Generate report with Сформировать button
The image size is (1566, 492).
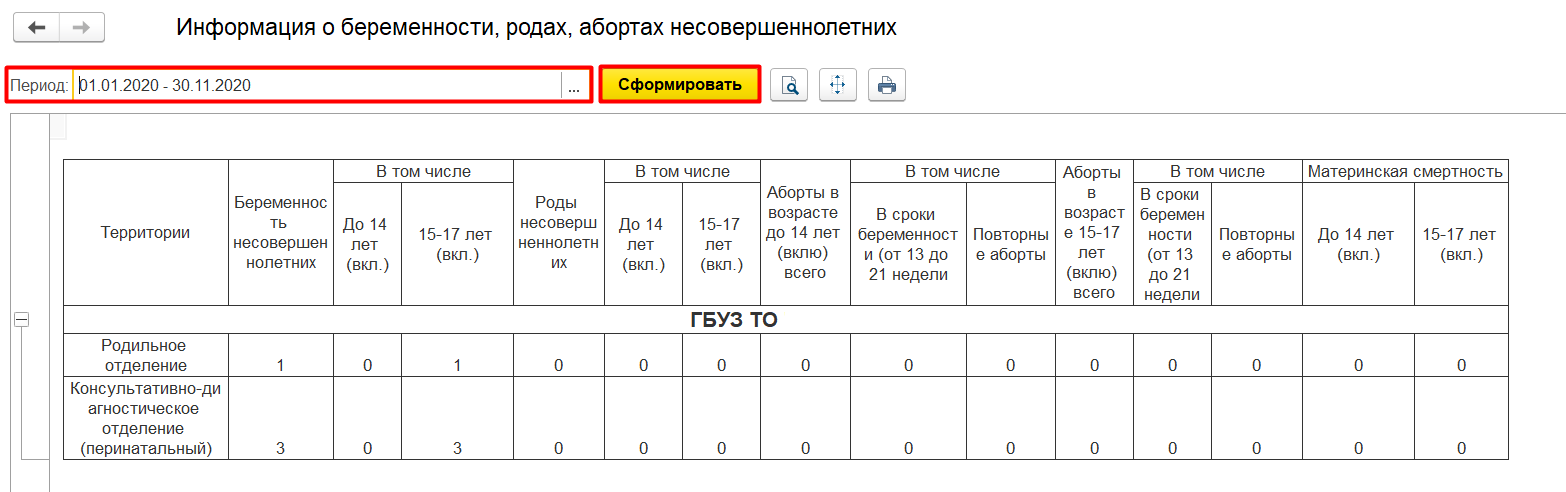point(680,85)
